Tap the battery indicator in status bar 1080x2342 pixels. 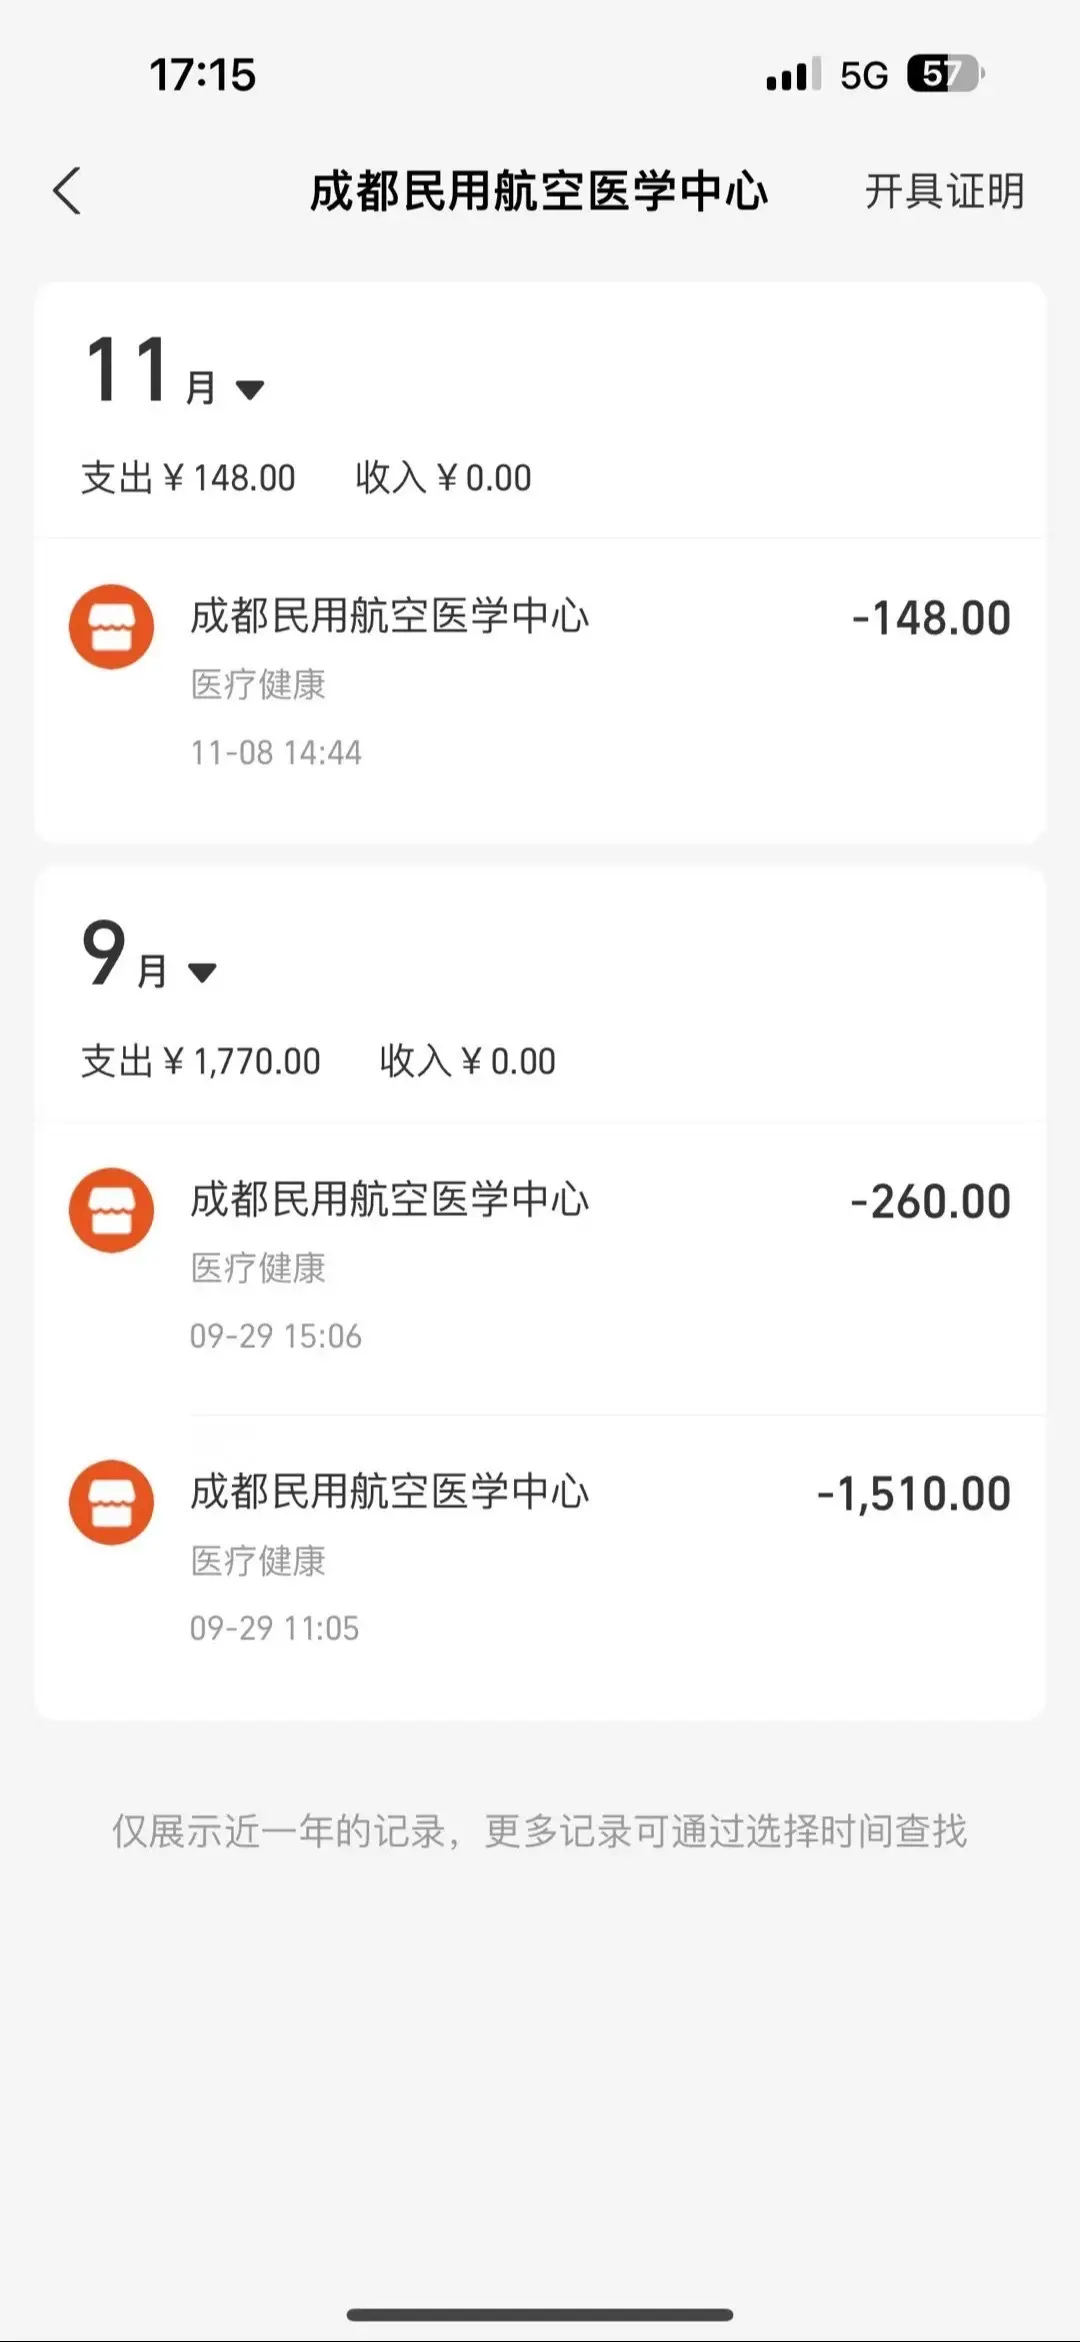pos(945,74)
